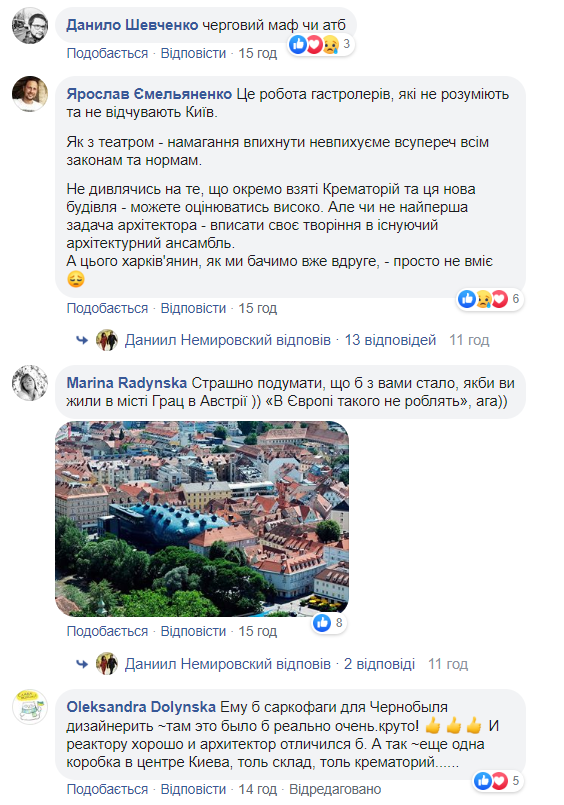Click reply arrow under Marina Radynska's comment
The width and height of the screenshot is (564, 805).
(82, 664)
